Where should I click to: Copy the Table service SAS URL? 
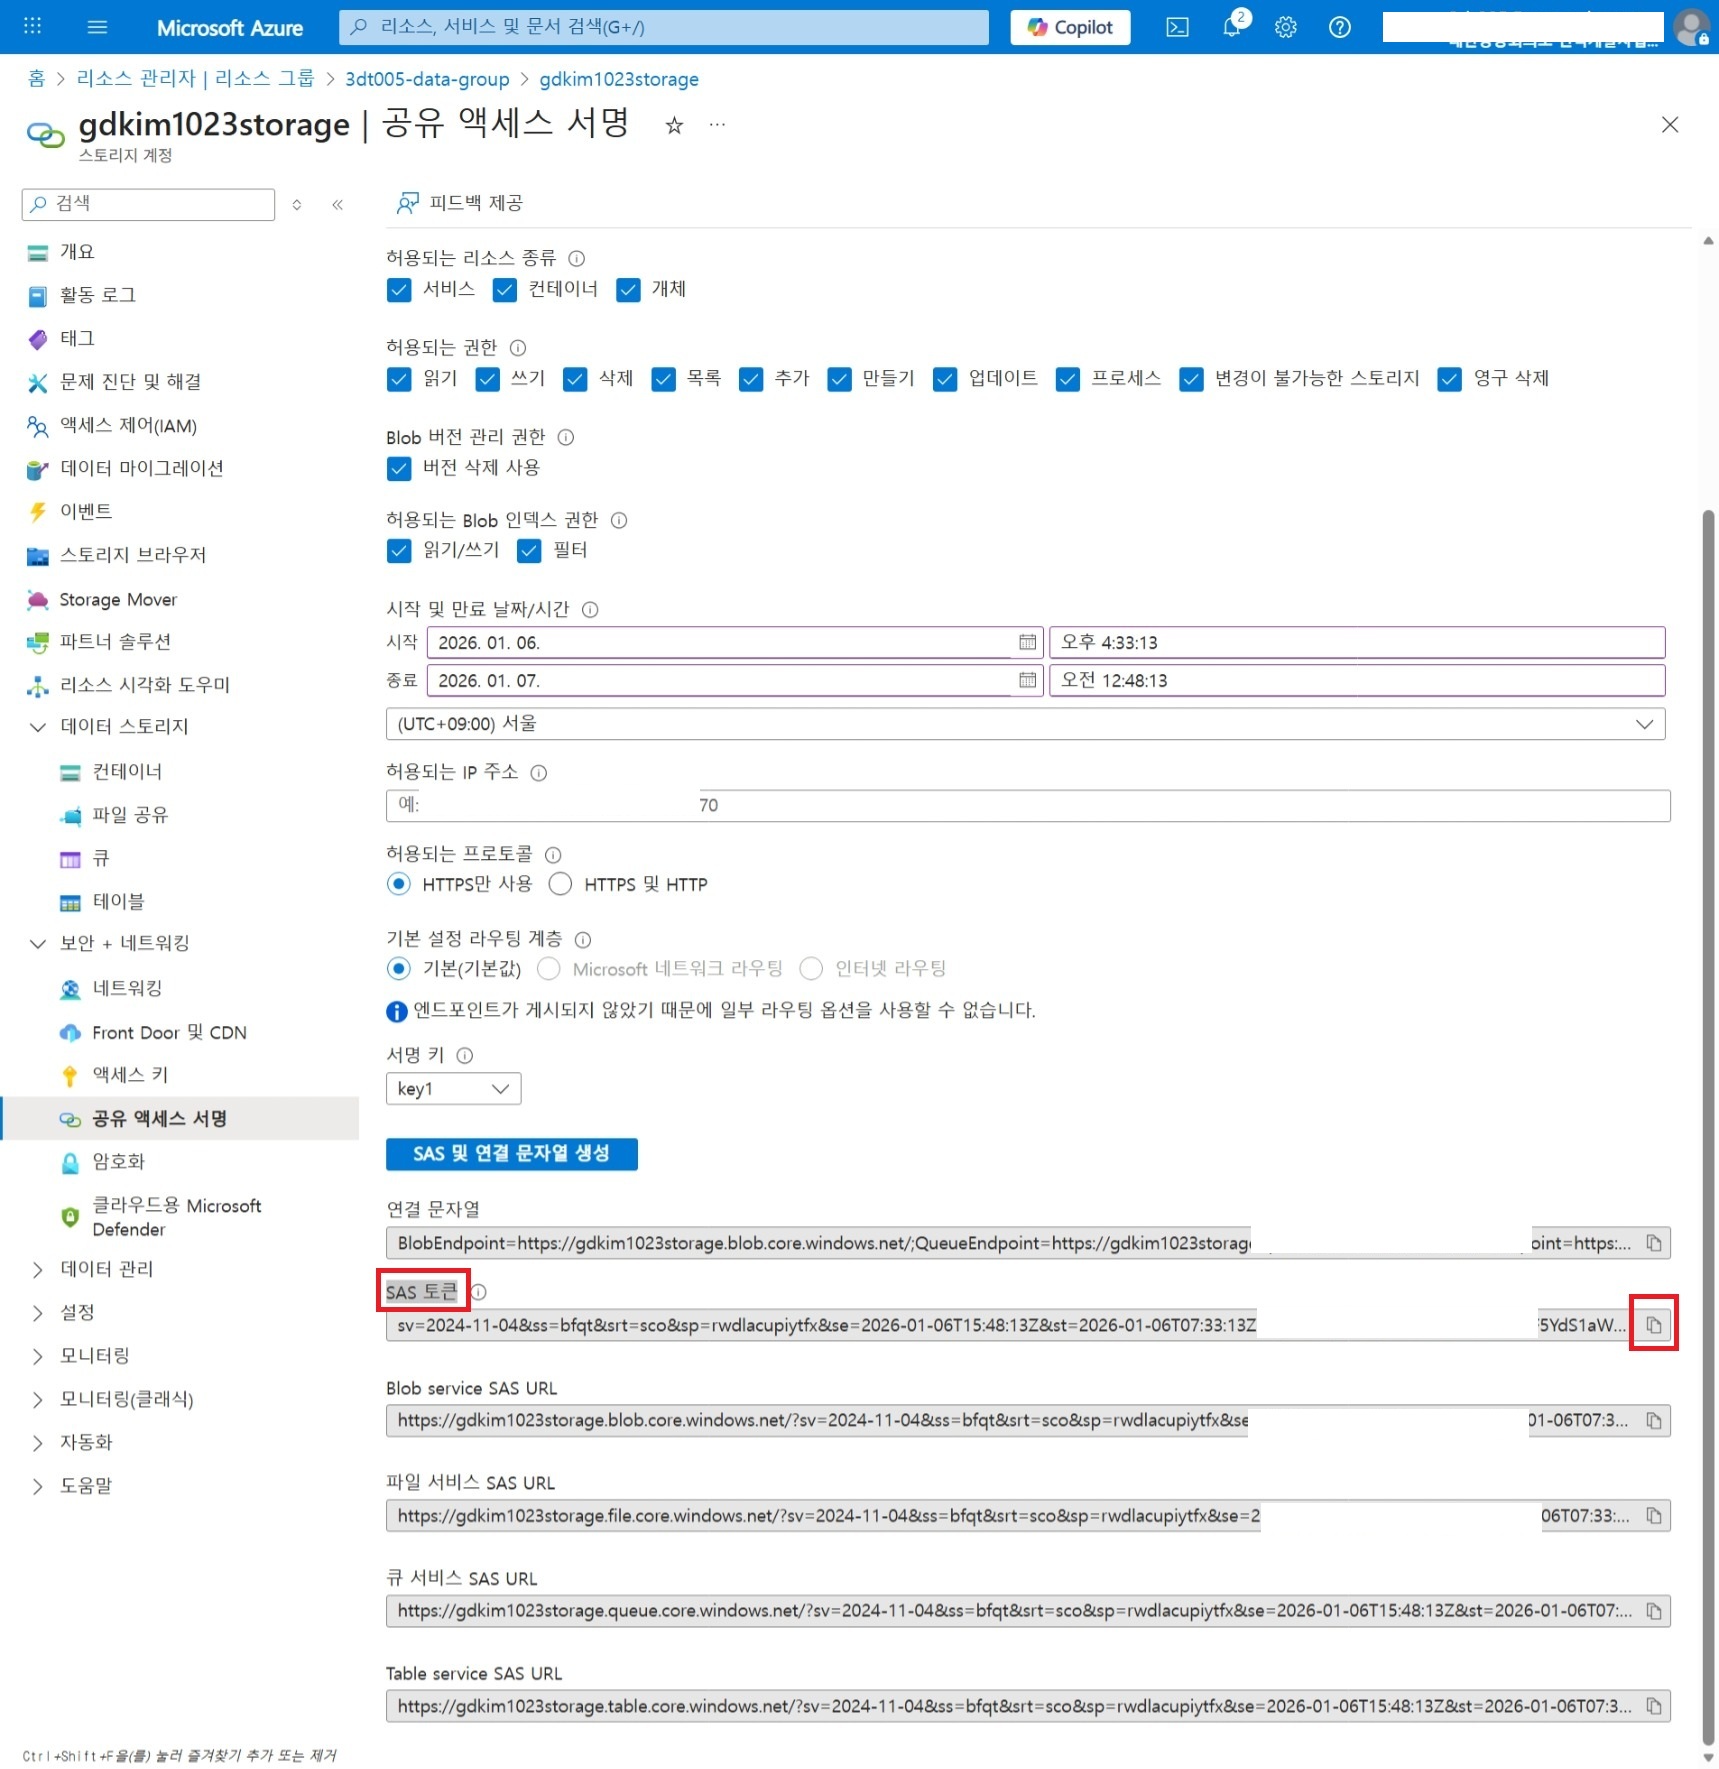coord(1654,1706)
